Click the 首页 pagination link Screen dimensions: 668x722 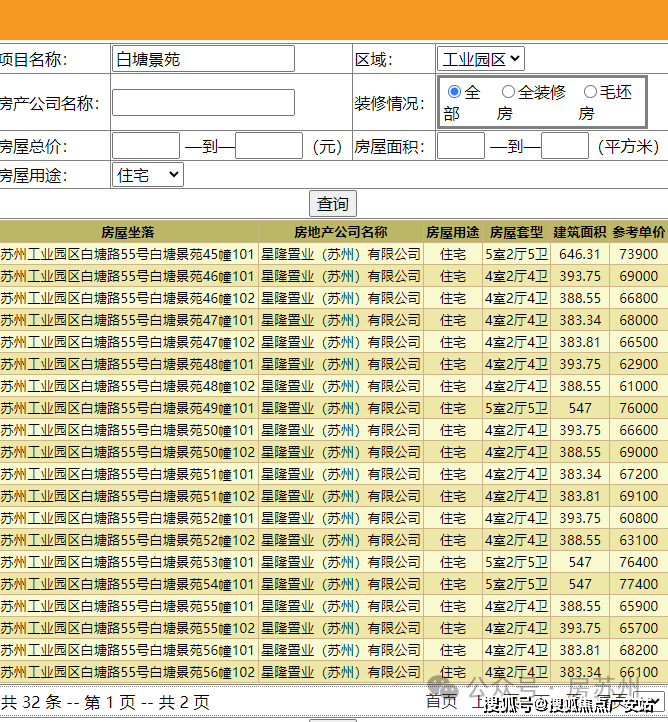[x=441, y=701]
